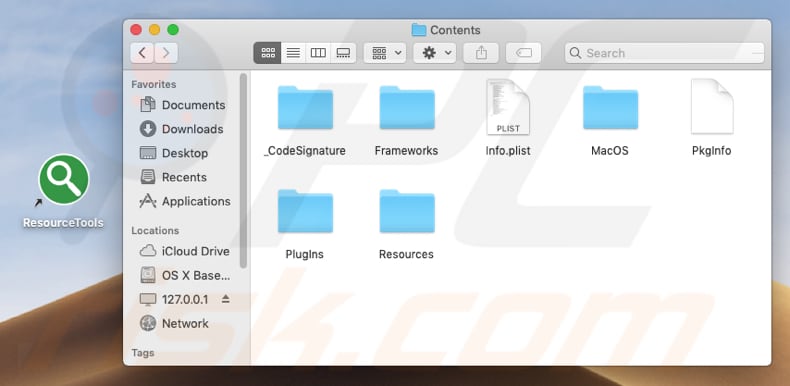Open Documents in the sidebar
Screen dimensions: 790x386
pyautogui.click(x=183, y=105)
